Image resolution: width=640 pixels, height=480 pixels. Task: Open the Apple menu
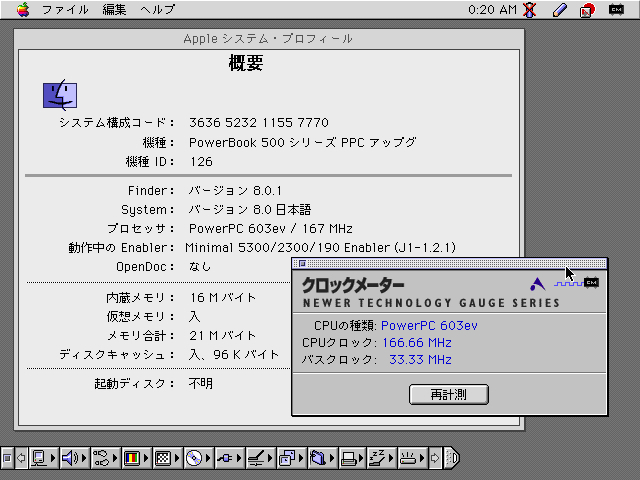click(23, 9)
